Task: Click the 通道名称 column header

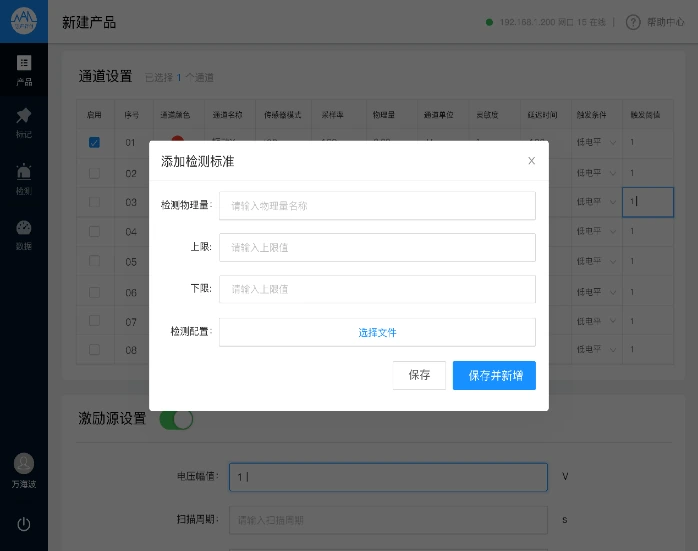Action: 227,115
